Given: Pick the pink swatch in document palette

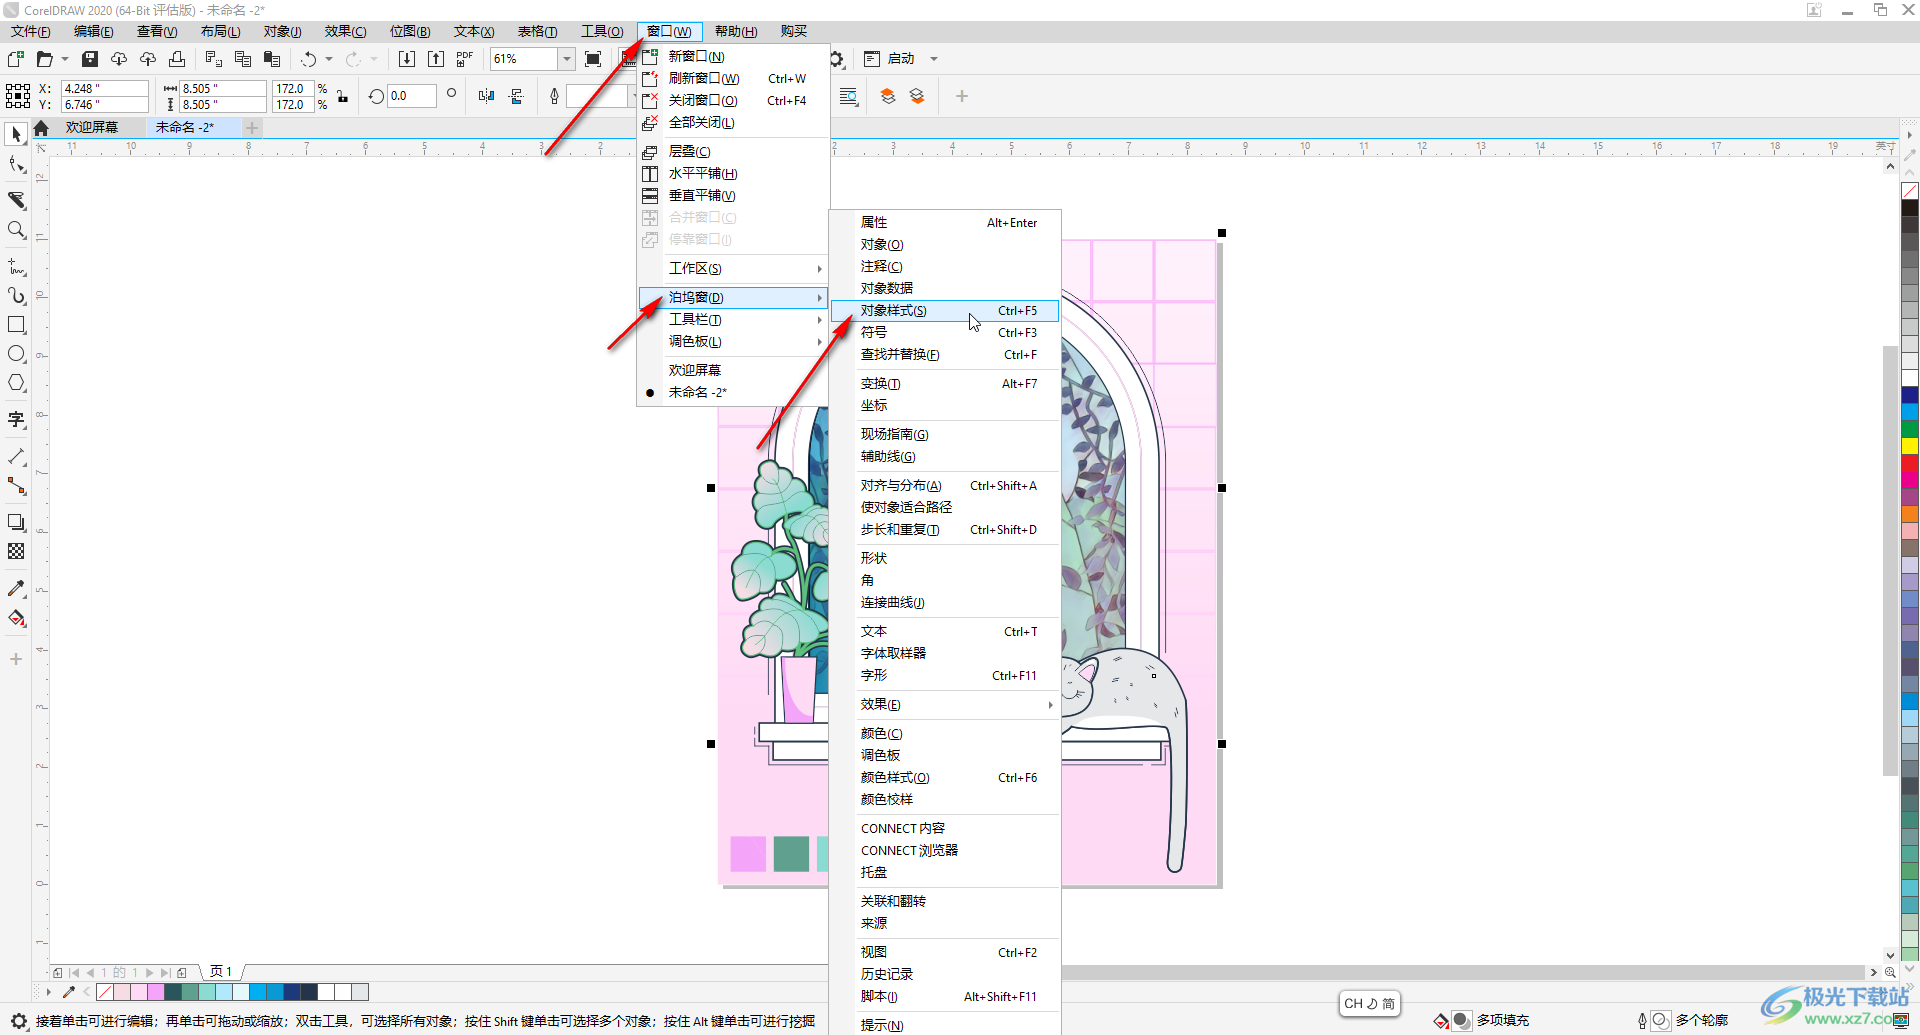Looking at the screenshot, I should 155,992.
